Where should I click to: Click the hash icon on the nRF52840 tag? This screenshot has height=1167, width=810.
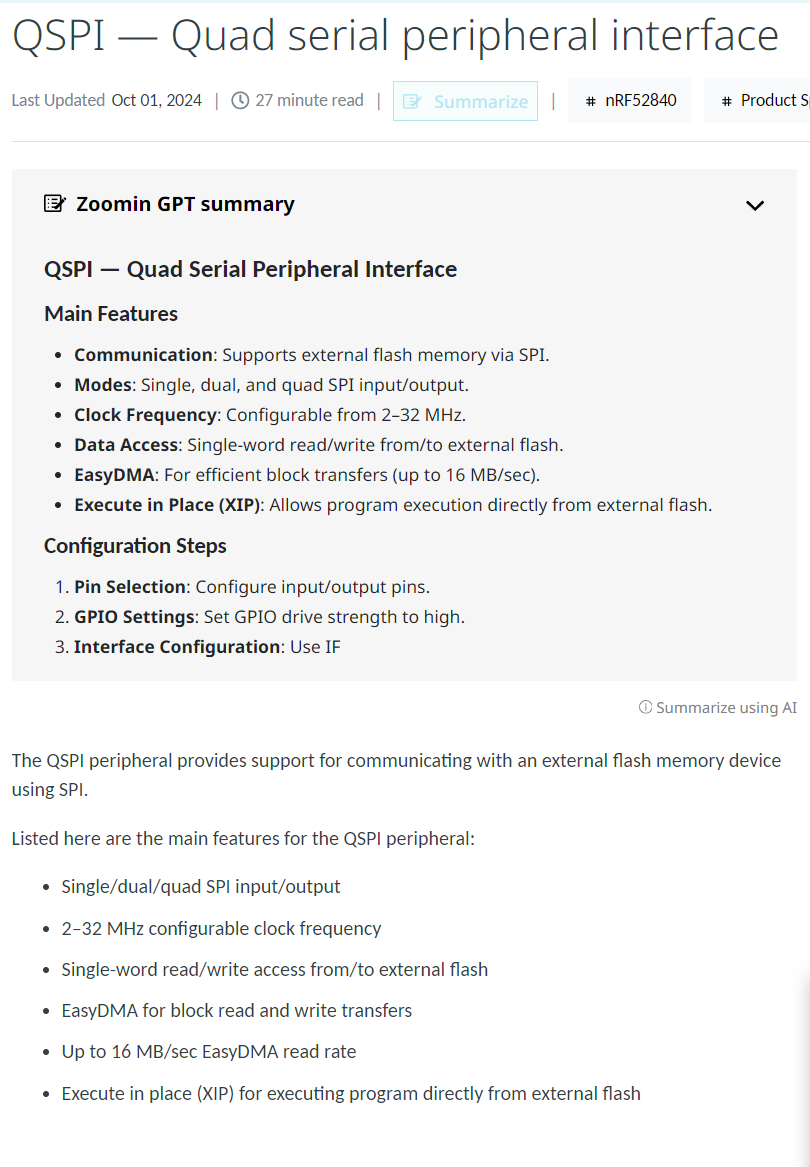click(x=591, y=101)
